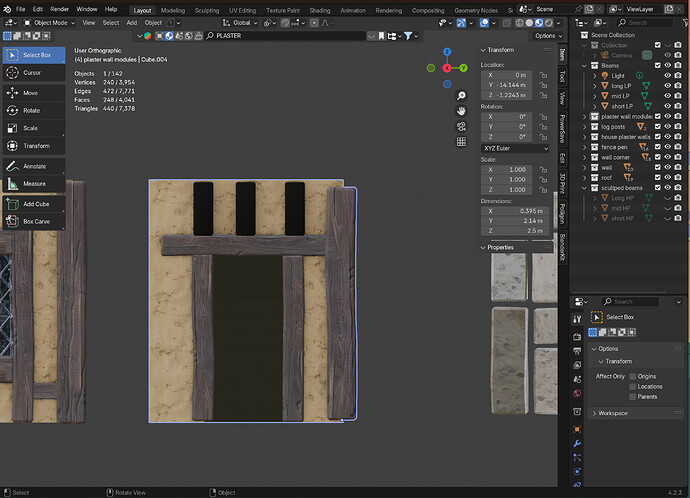Viewport: 690px width, 498px height.
Task: Select the Annotate tool
Action: 33,166
